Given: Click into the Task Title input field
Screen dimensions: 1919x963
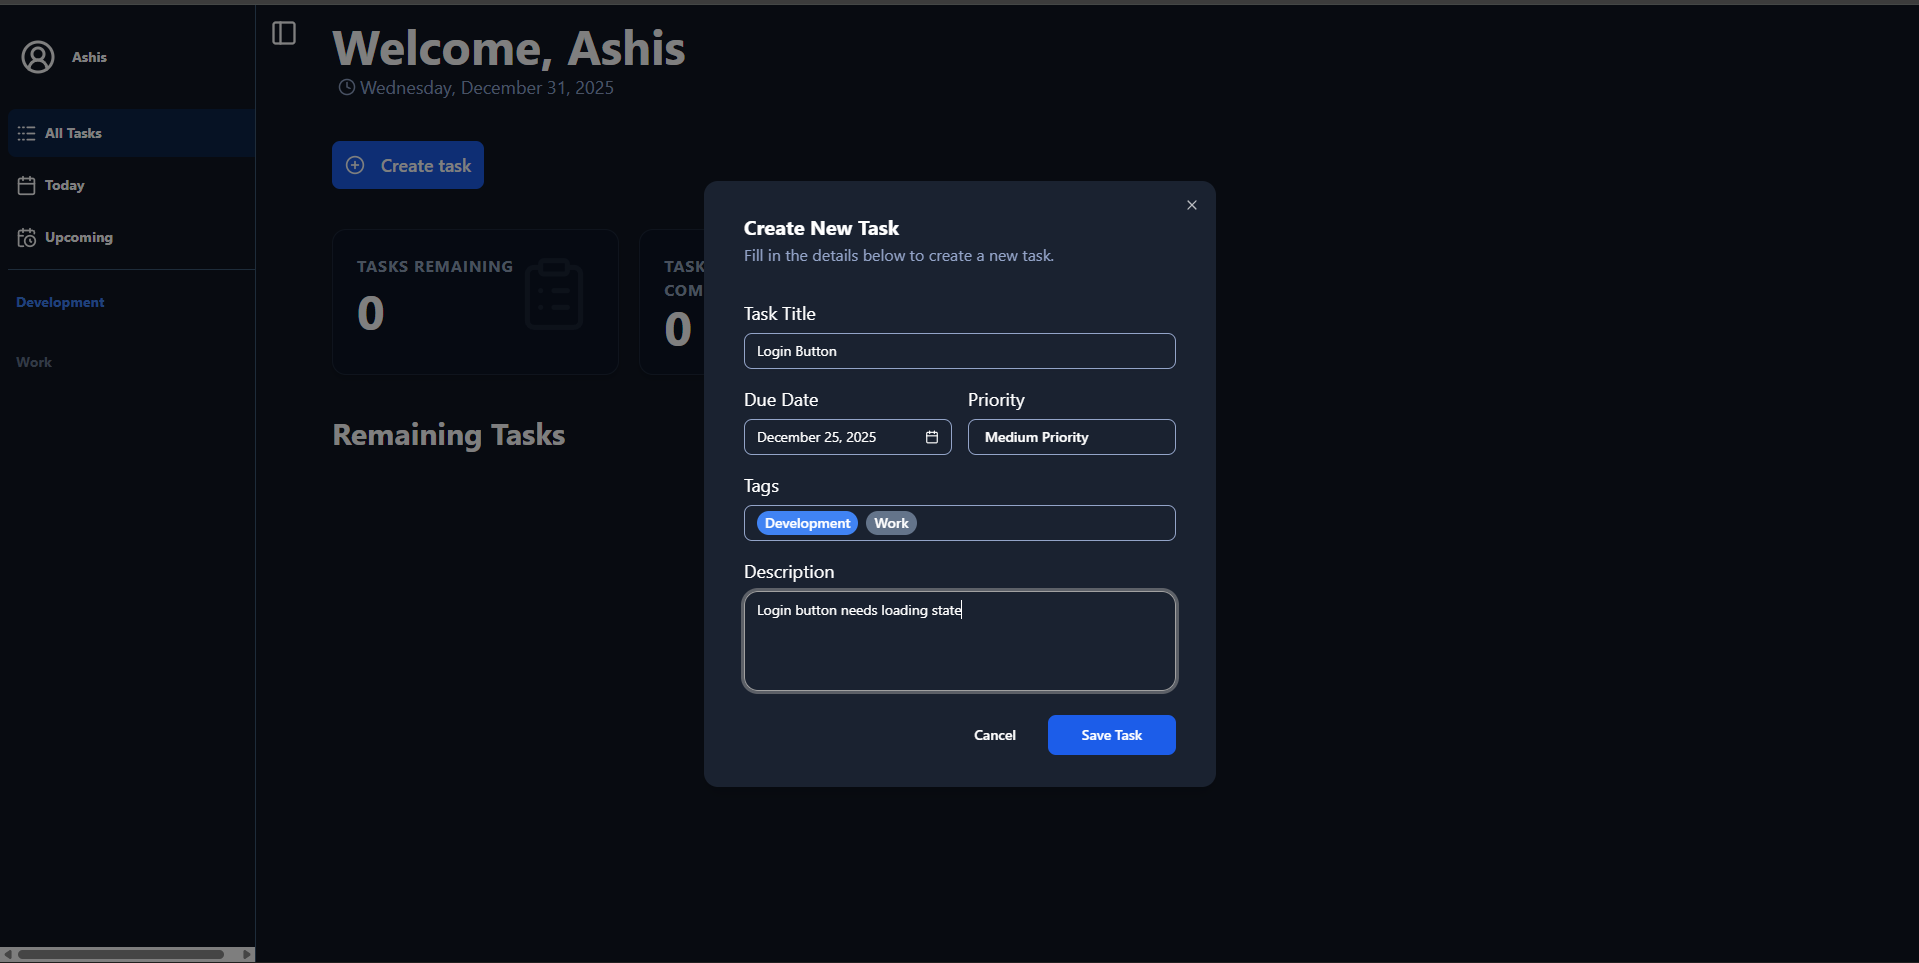Looking at the screenshot, I should click(x=959, y=351).
